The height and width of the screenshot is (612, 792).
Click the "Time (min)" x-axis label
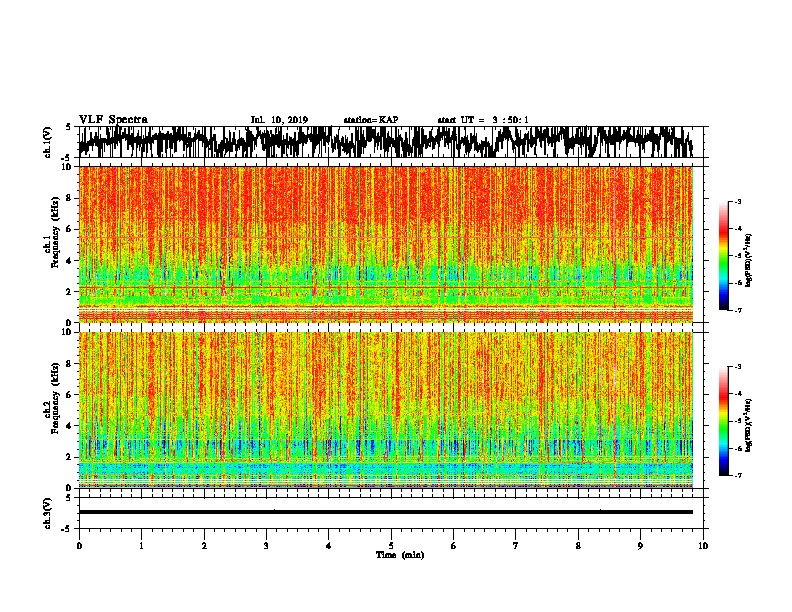coord(400,555)
